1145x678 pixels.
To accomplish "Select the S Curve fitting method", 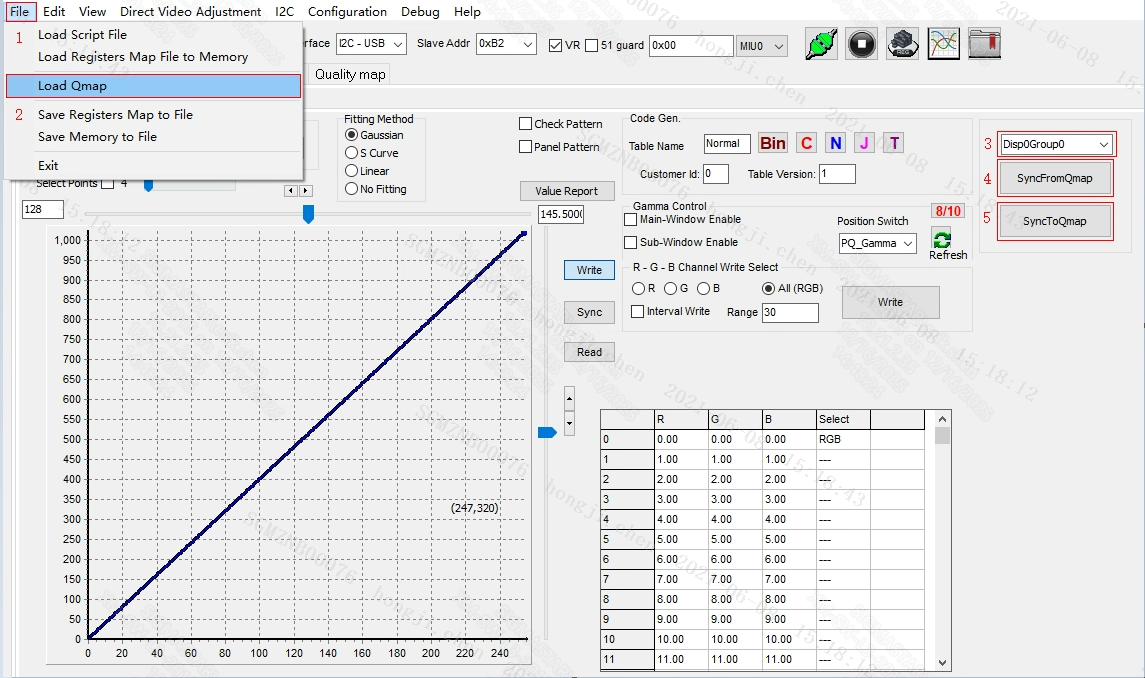I will pos(351,153).
